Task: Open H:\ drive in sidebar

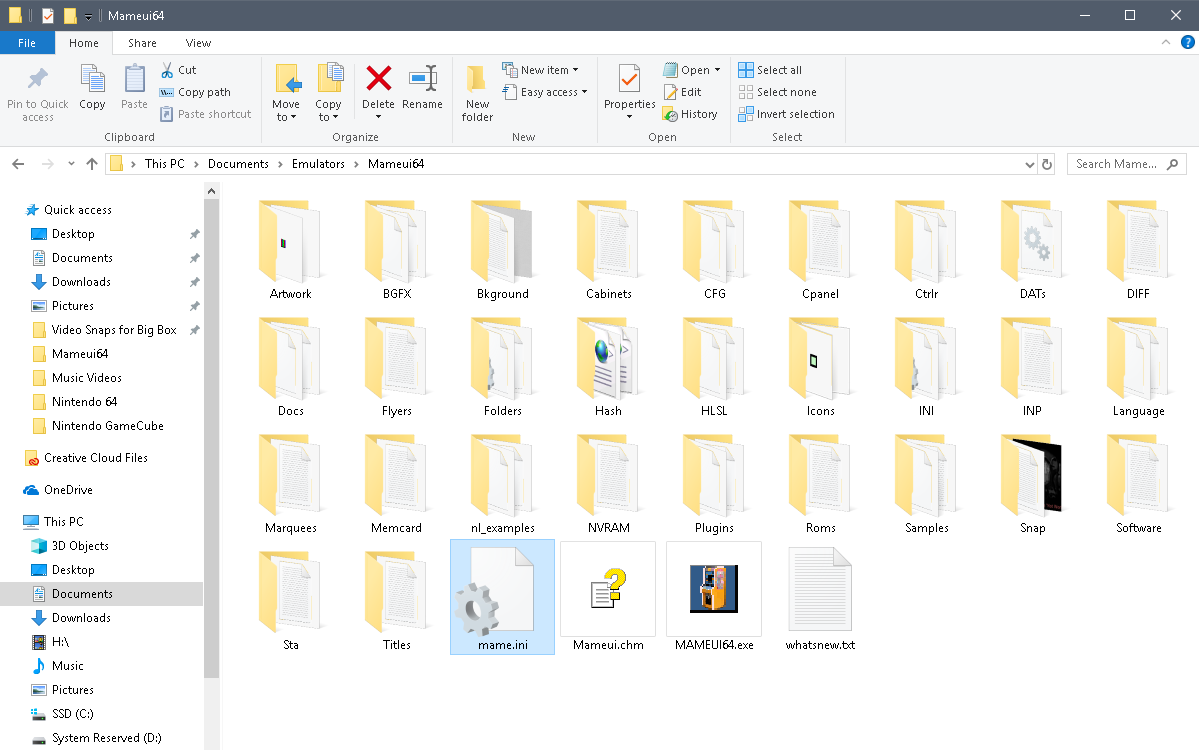Action: (60, 642)
